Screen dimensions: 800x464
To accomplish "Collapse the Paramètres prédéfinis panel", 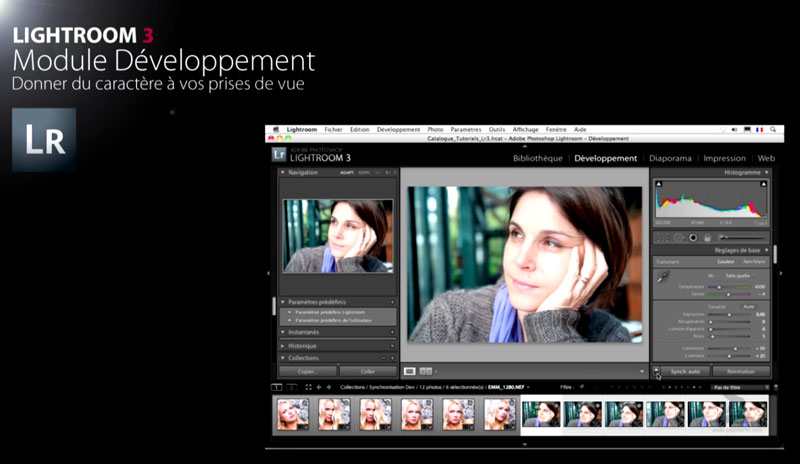I will 283,302.
